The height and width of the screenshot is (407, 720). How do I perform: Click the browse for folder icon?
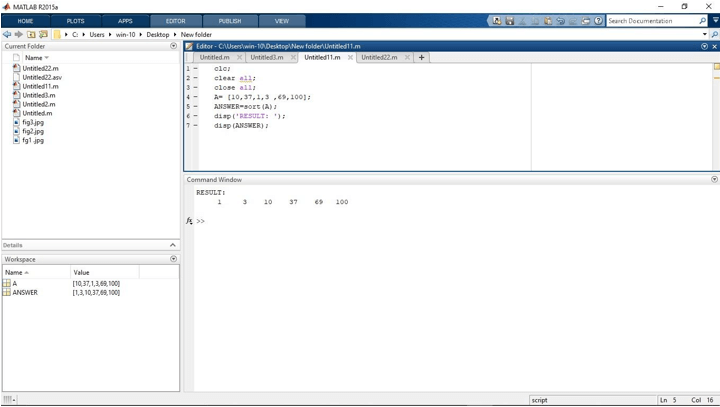pyautogui.click(x=43, y=34)
